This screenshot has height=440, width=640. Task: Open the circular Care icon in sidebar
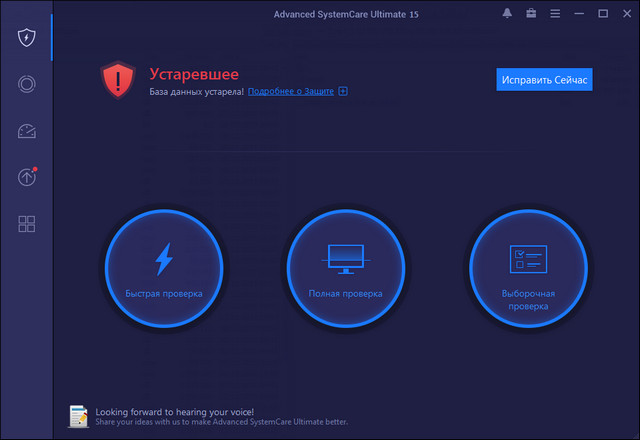(x=27, y=85)
